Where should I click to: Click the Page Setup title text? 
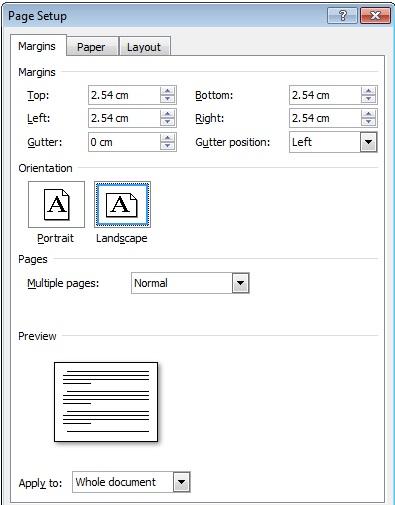point(37,16)
